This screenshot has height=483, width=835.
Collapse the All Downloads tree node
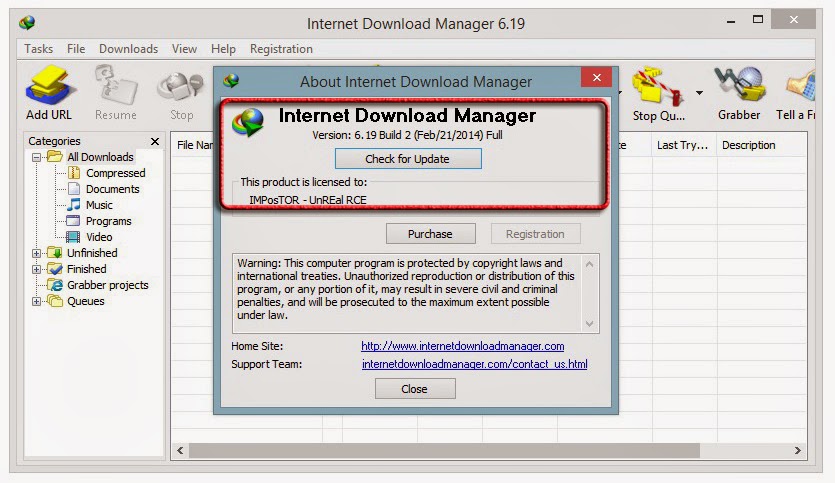pyautogui.click(x=36, y=157)
